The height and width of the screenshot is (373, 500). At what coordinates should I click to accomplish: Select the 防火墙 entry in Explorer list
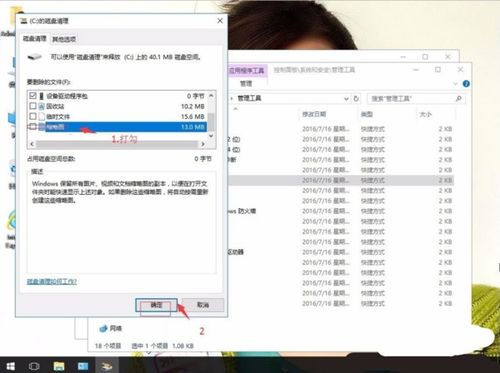tap(242, 211)
